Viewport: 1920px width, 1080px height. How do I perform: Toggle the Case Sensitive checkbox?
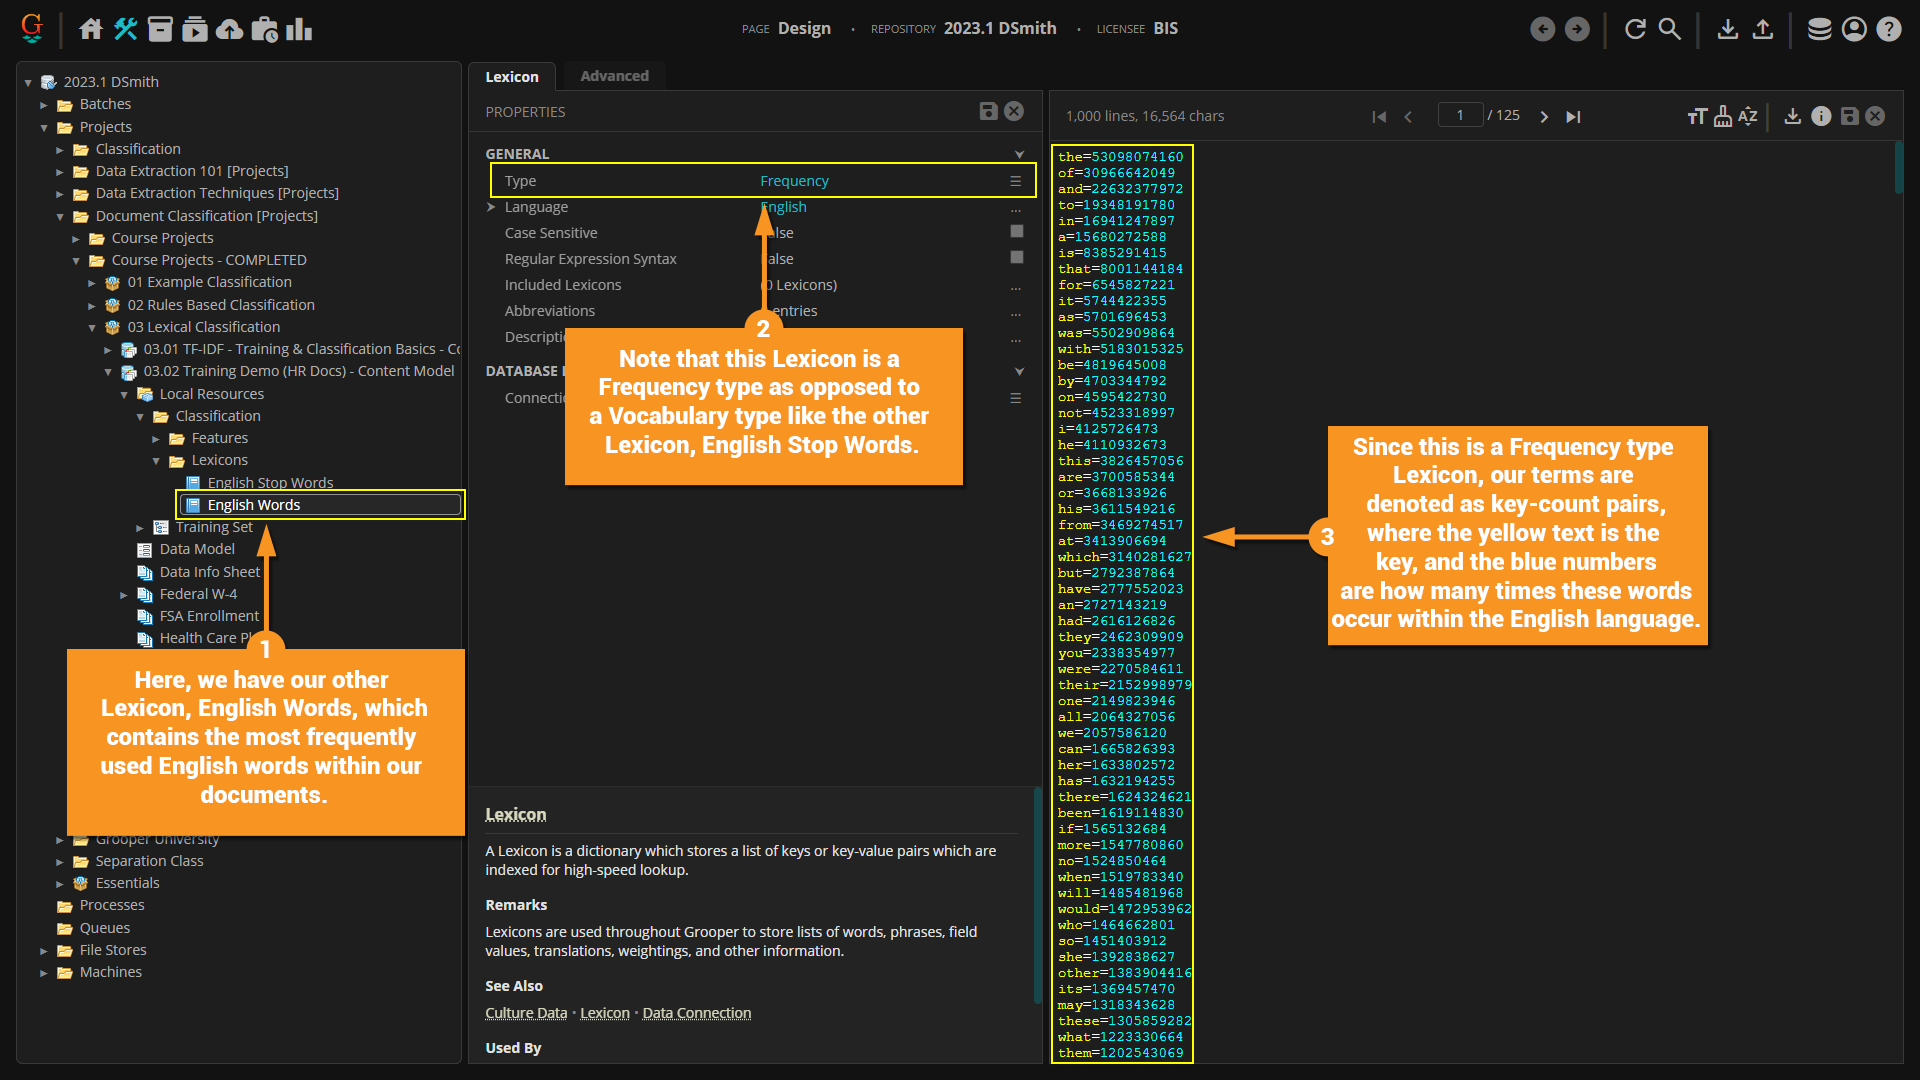click(x=1016, y=232)
